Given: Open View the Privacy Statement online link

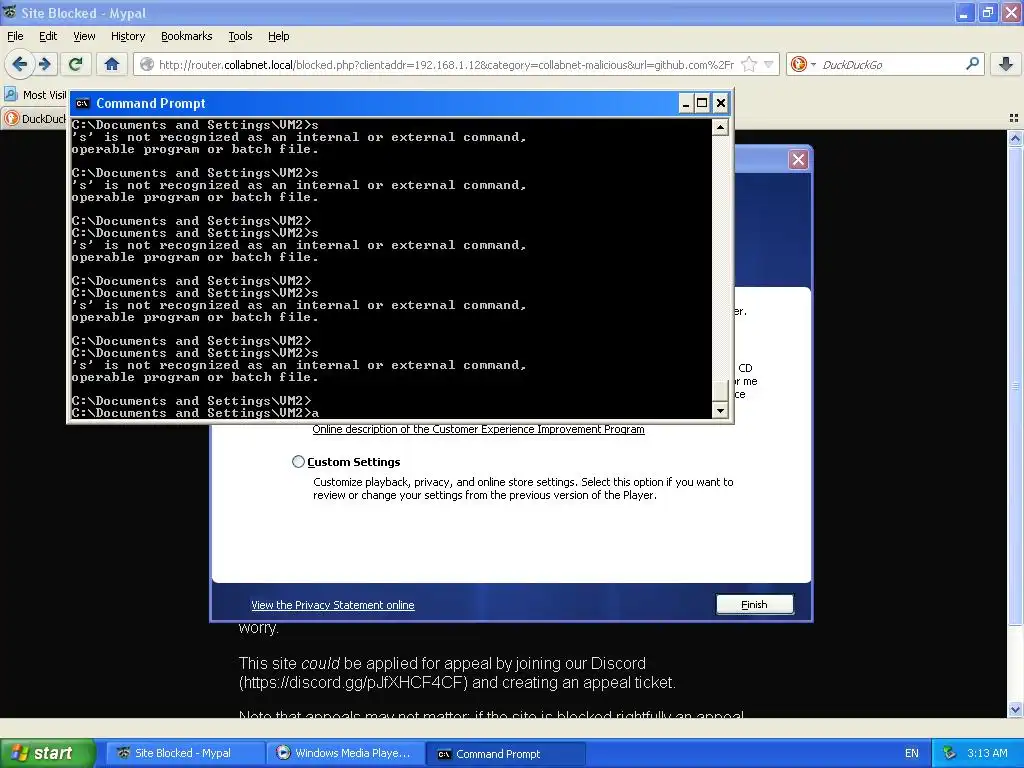Looking at the screenshot, I should coord(332,605).
